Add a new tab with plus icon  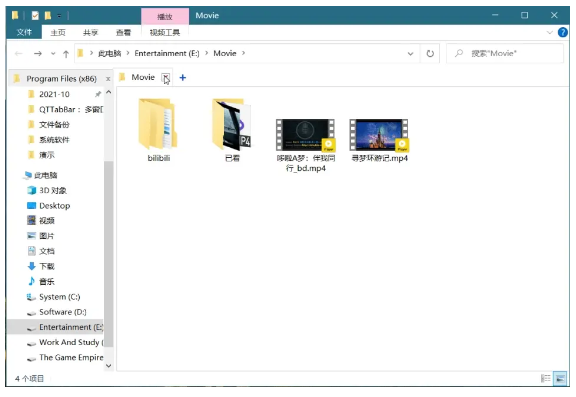[x=183, y=77]
